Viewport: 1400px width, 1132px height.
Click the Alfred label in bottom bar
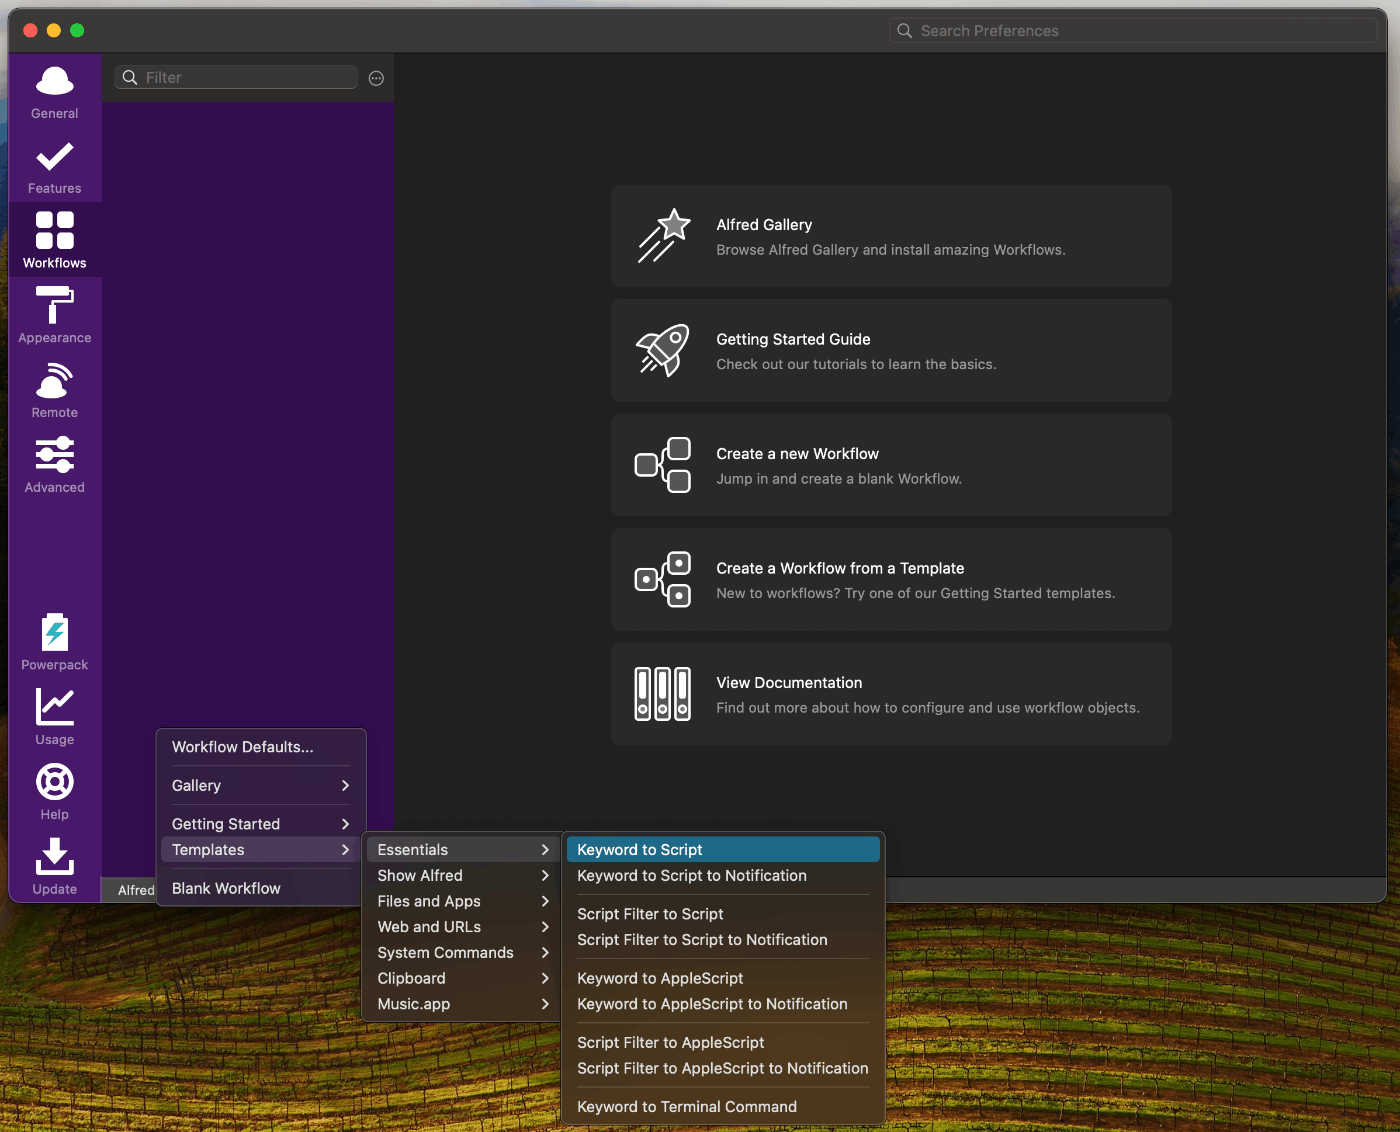[136, 890]
